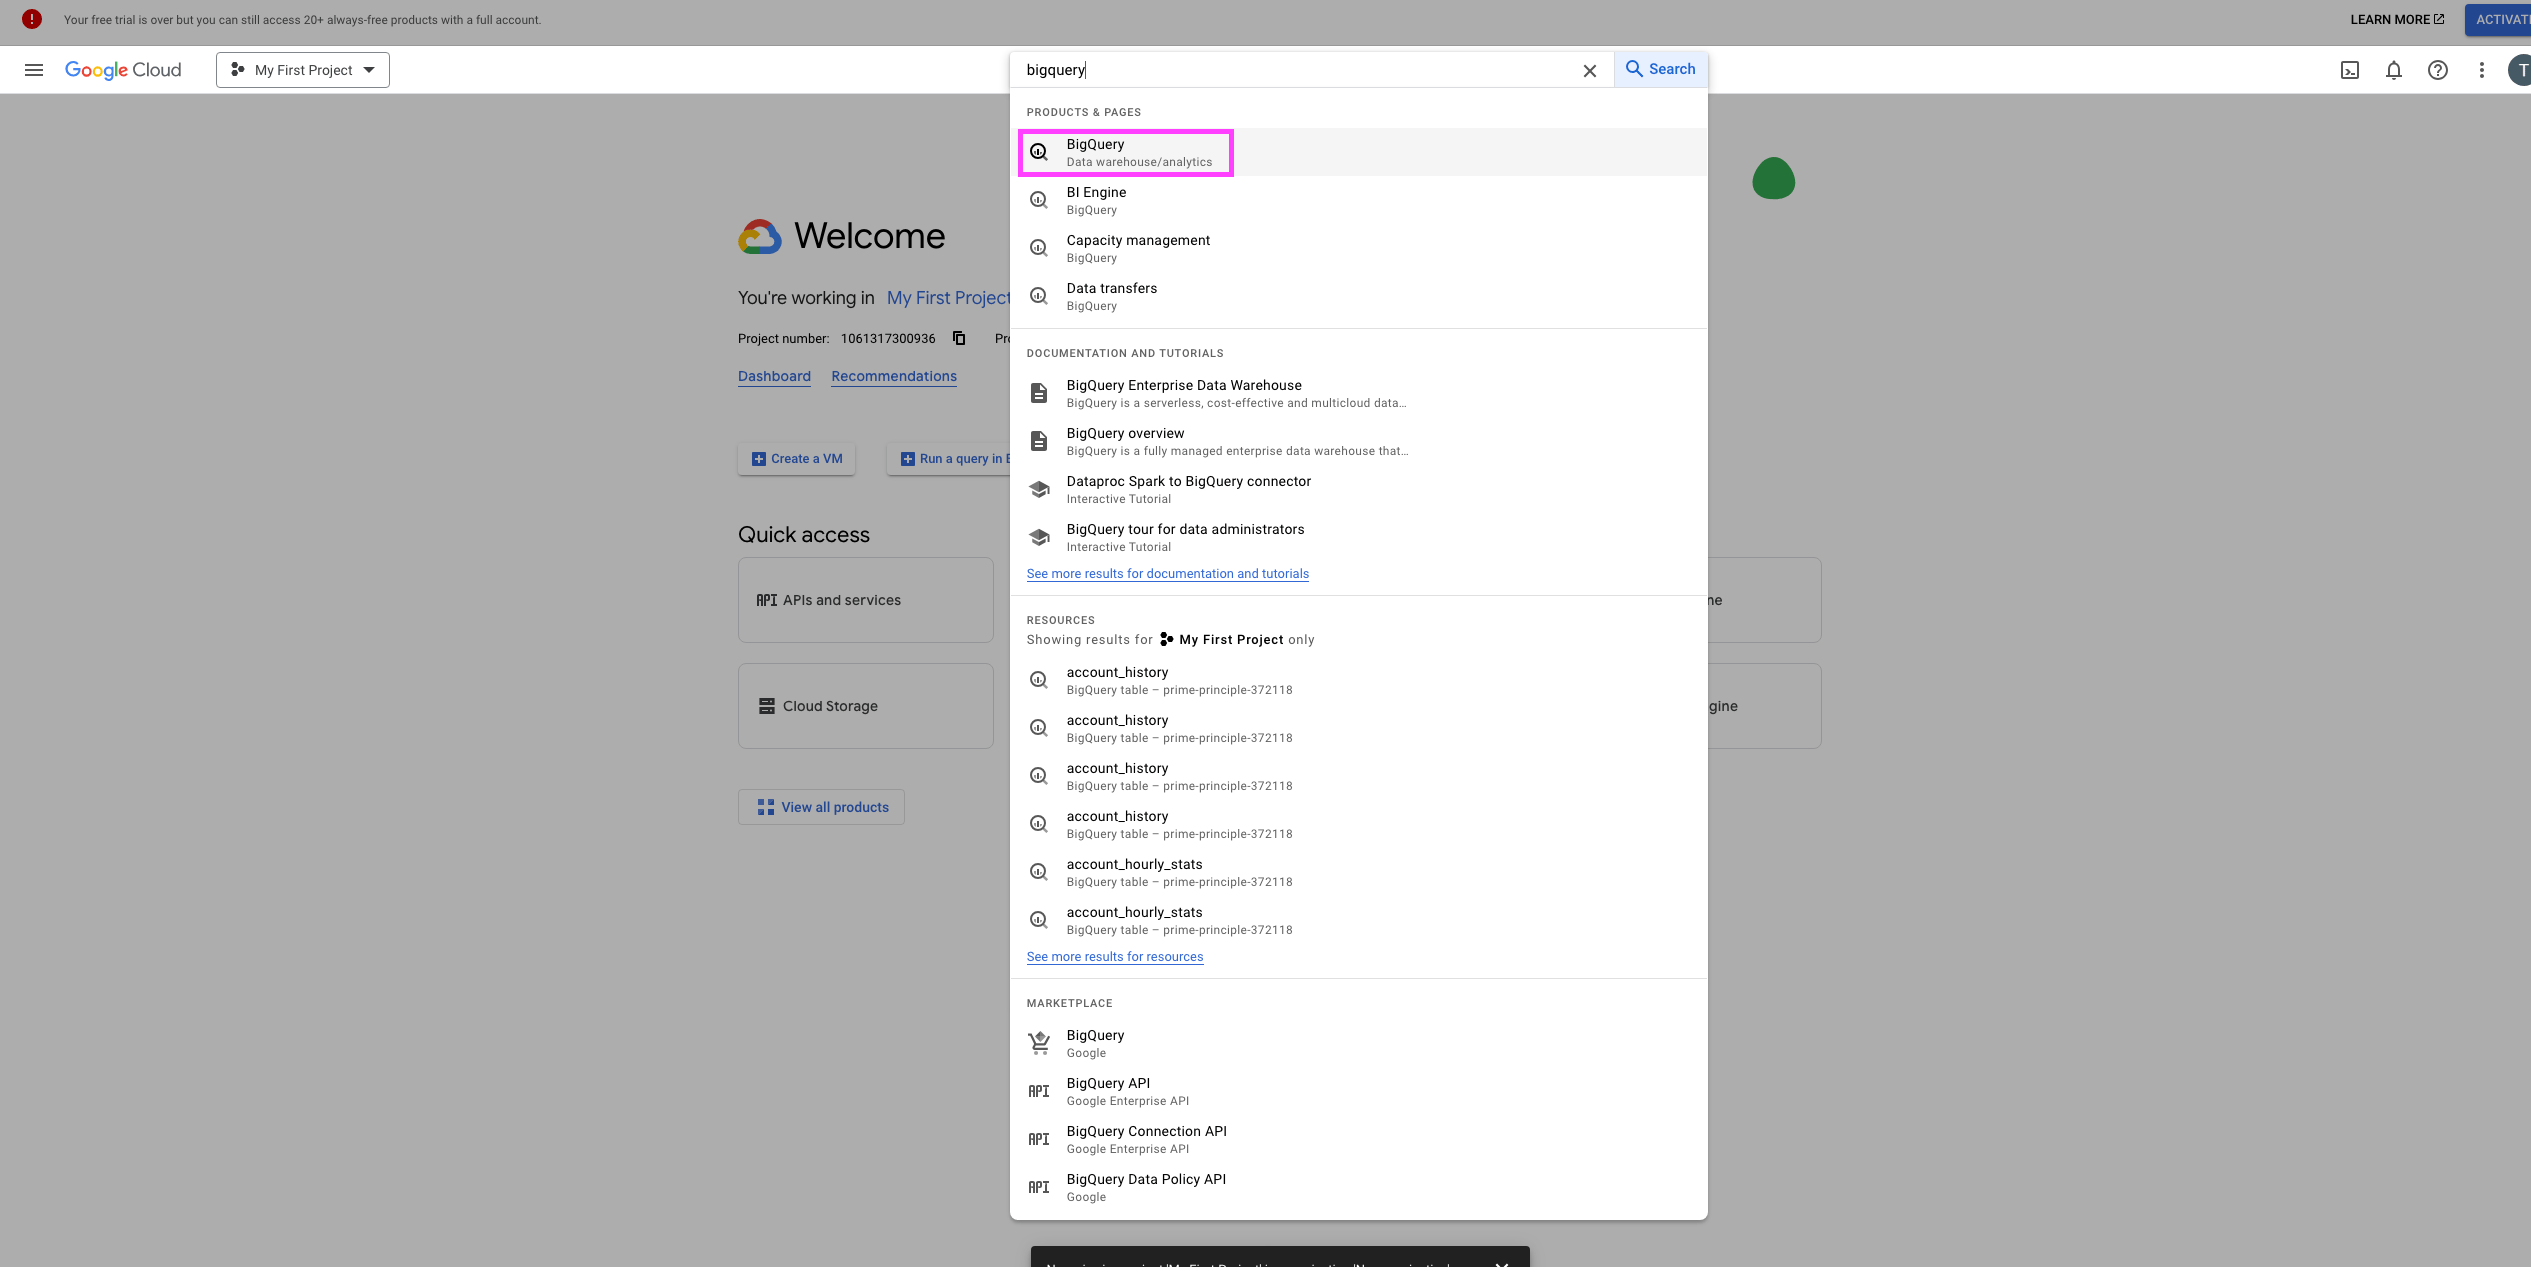Open BigQuery Google marketplace result
This screenshot has height=1267, width=2531.
click(1359, 1043)
